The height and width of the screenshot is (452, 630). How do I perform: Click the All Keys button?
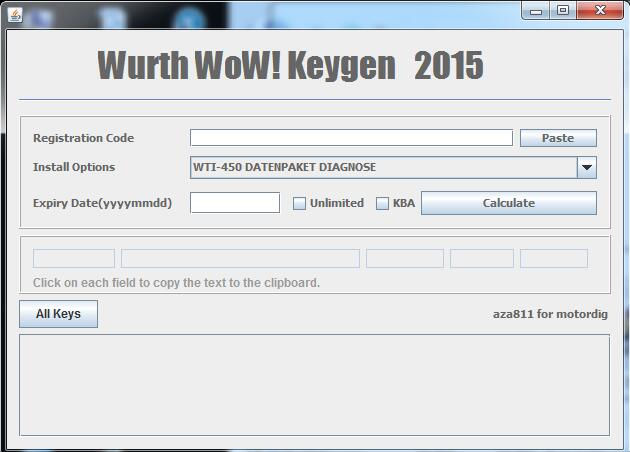[x=58, y=314]
